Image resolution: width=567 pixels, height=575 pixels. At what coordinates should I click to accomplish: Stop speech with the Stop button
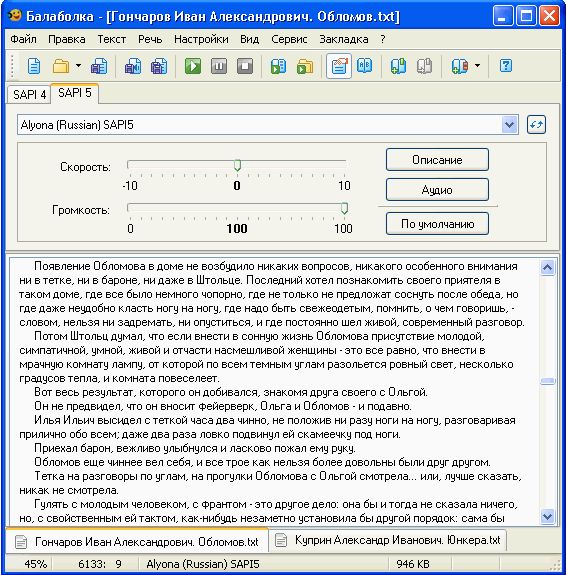[x=245, y=66]
